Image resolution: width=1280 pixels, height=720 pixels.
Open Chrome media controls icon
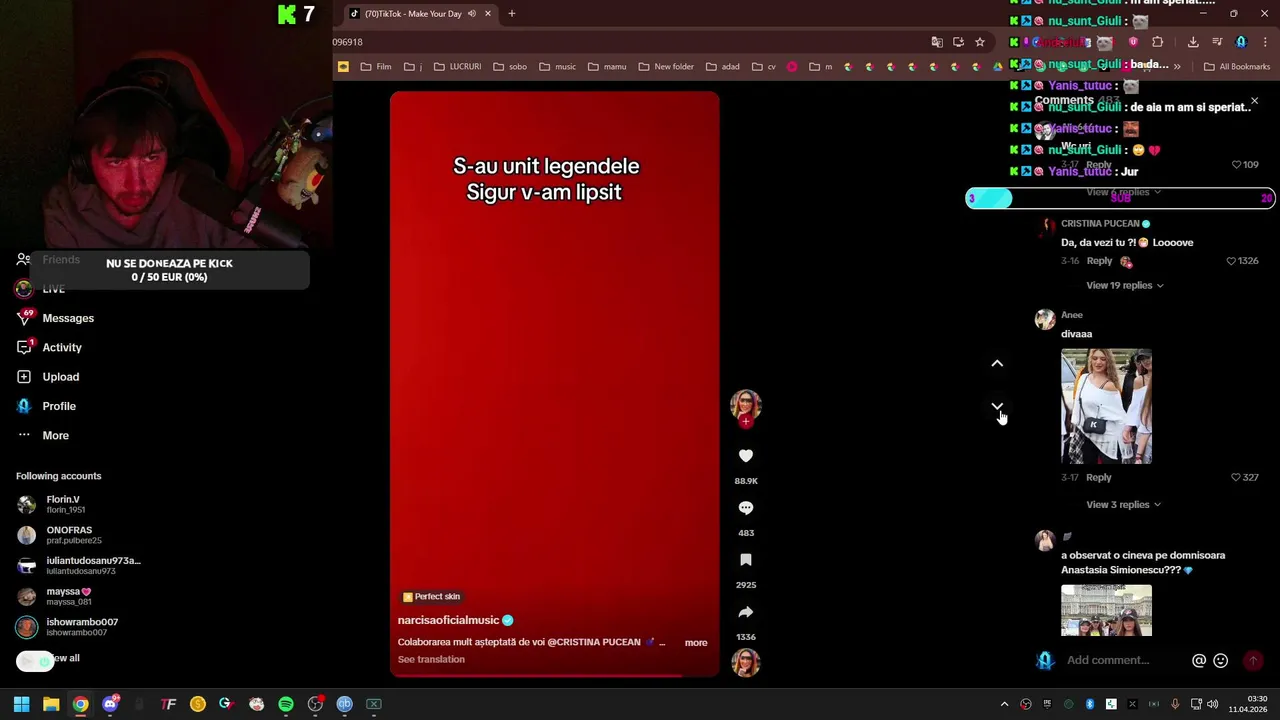1217,42
